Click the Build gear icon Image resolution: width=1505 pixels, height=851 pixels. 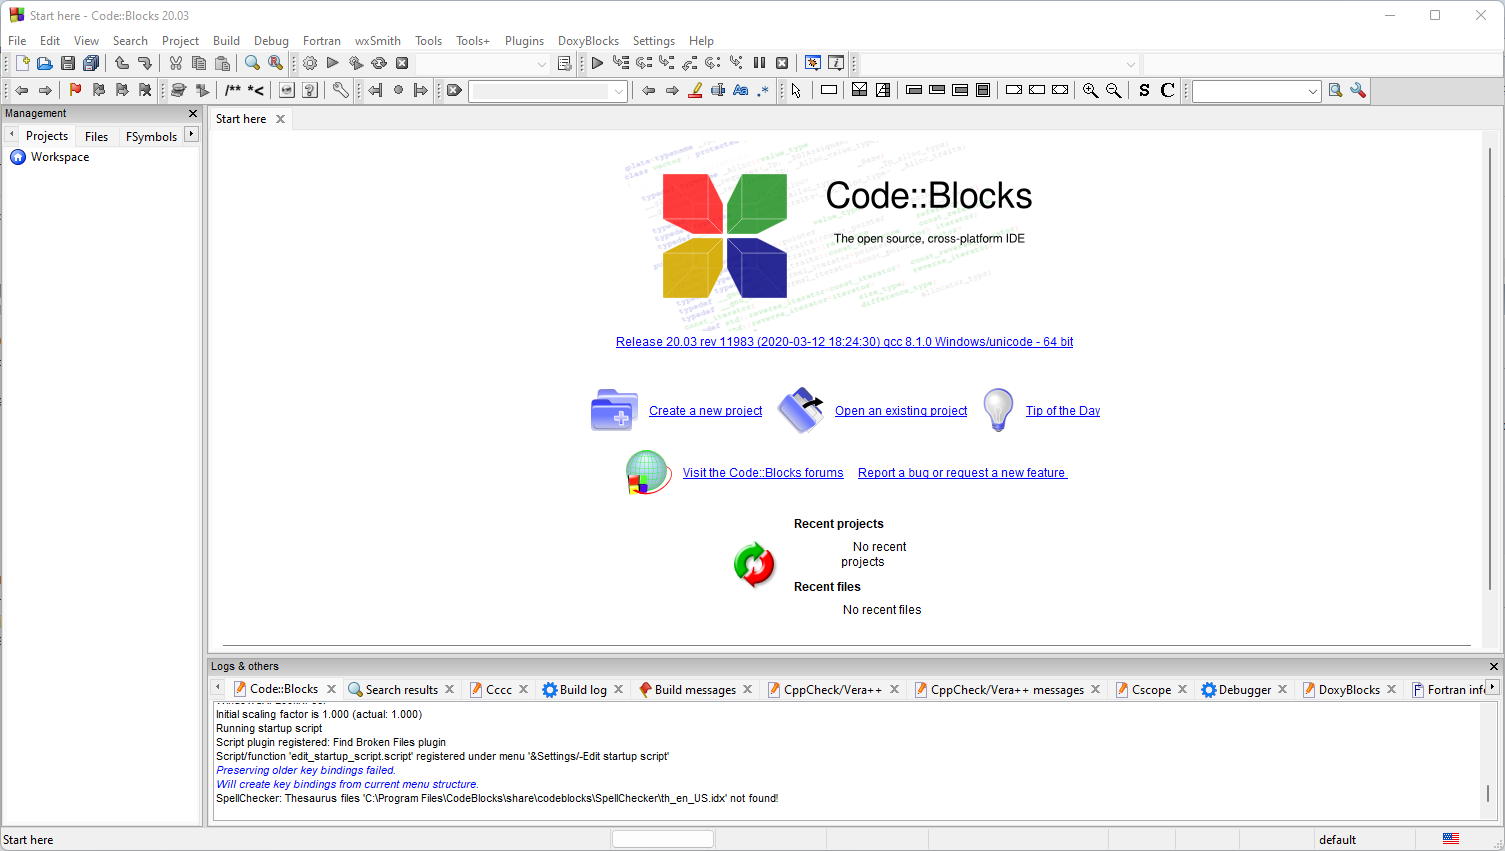pos(310,63)
